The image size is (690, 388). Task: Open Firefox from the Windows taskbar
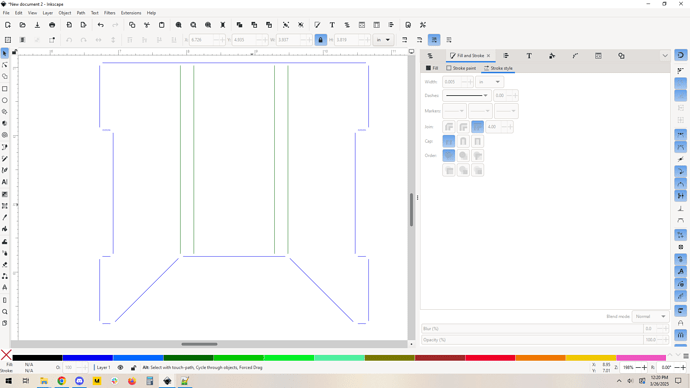[x=132, y=381]
